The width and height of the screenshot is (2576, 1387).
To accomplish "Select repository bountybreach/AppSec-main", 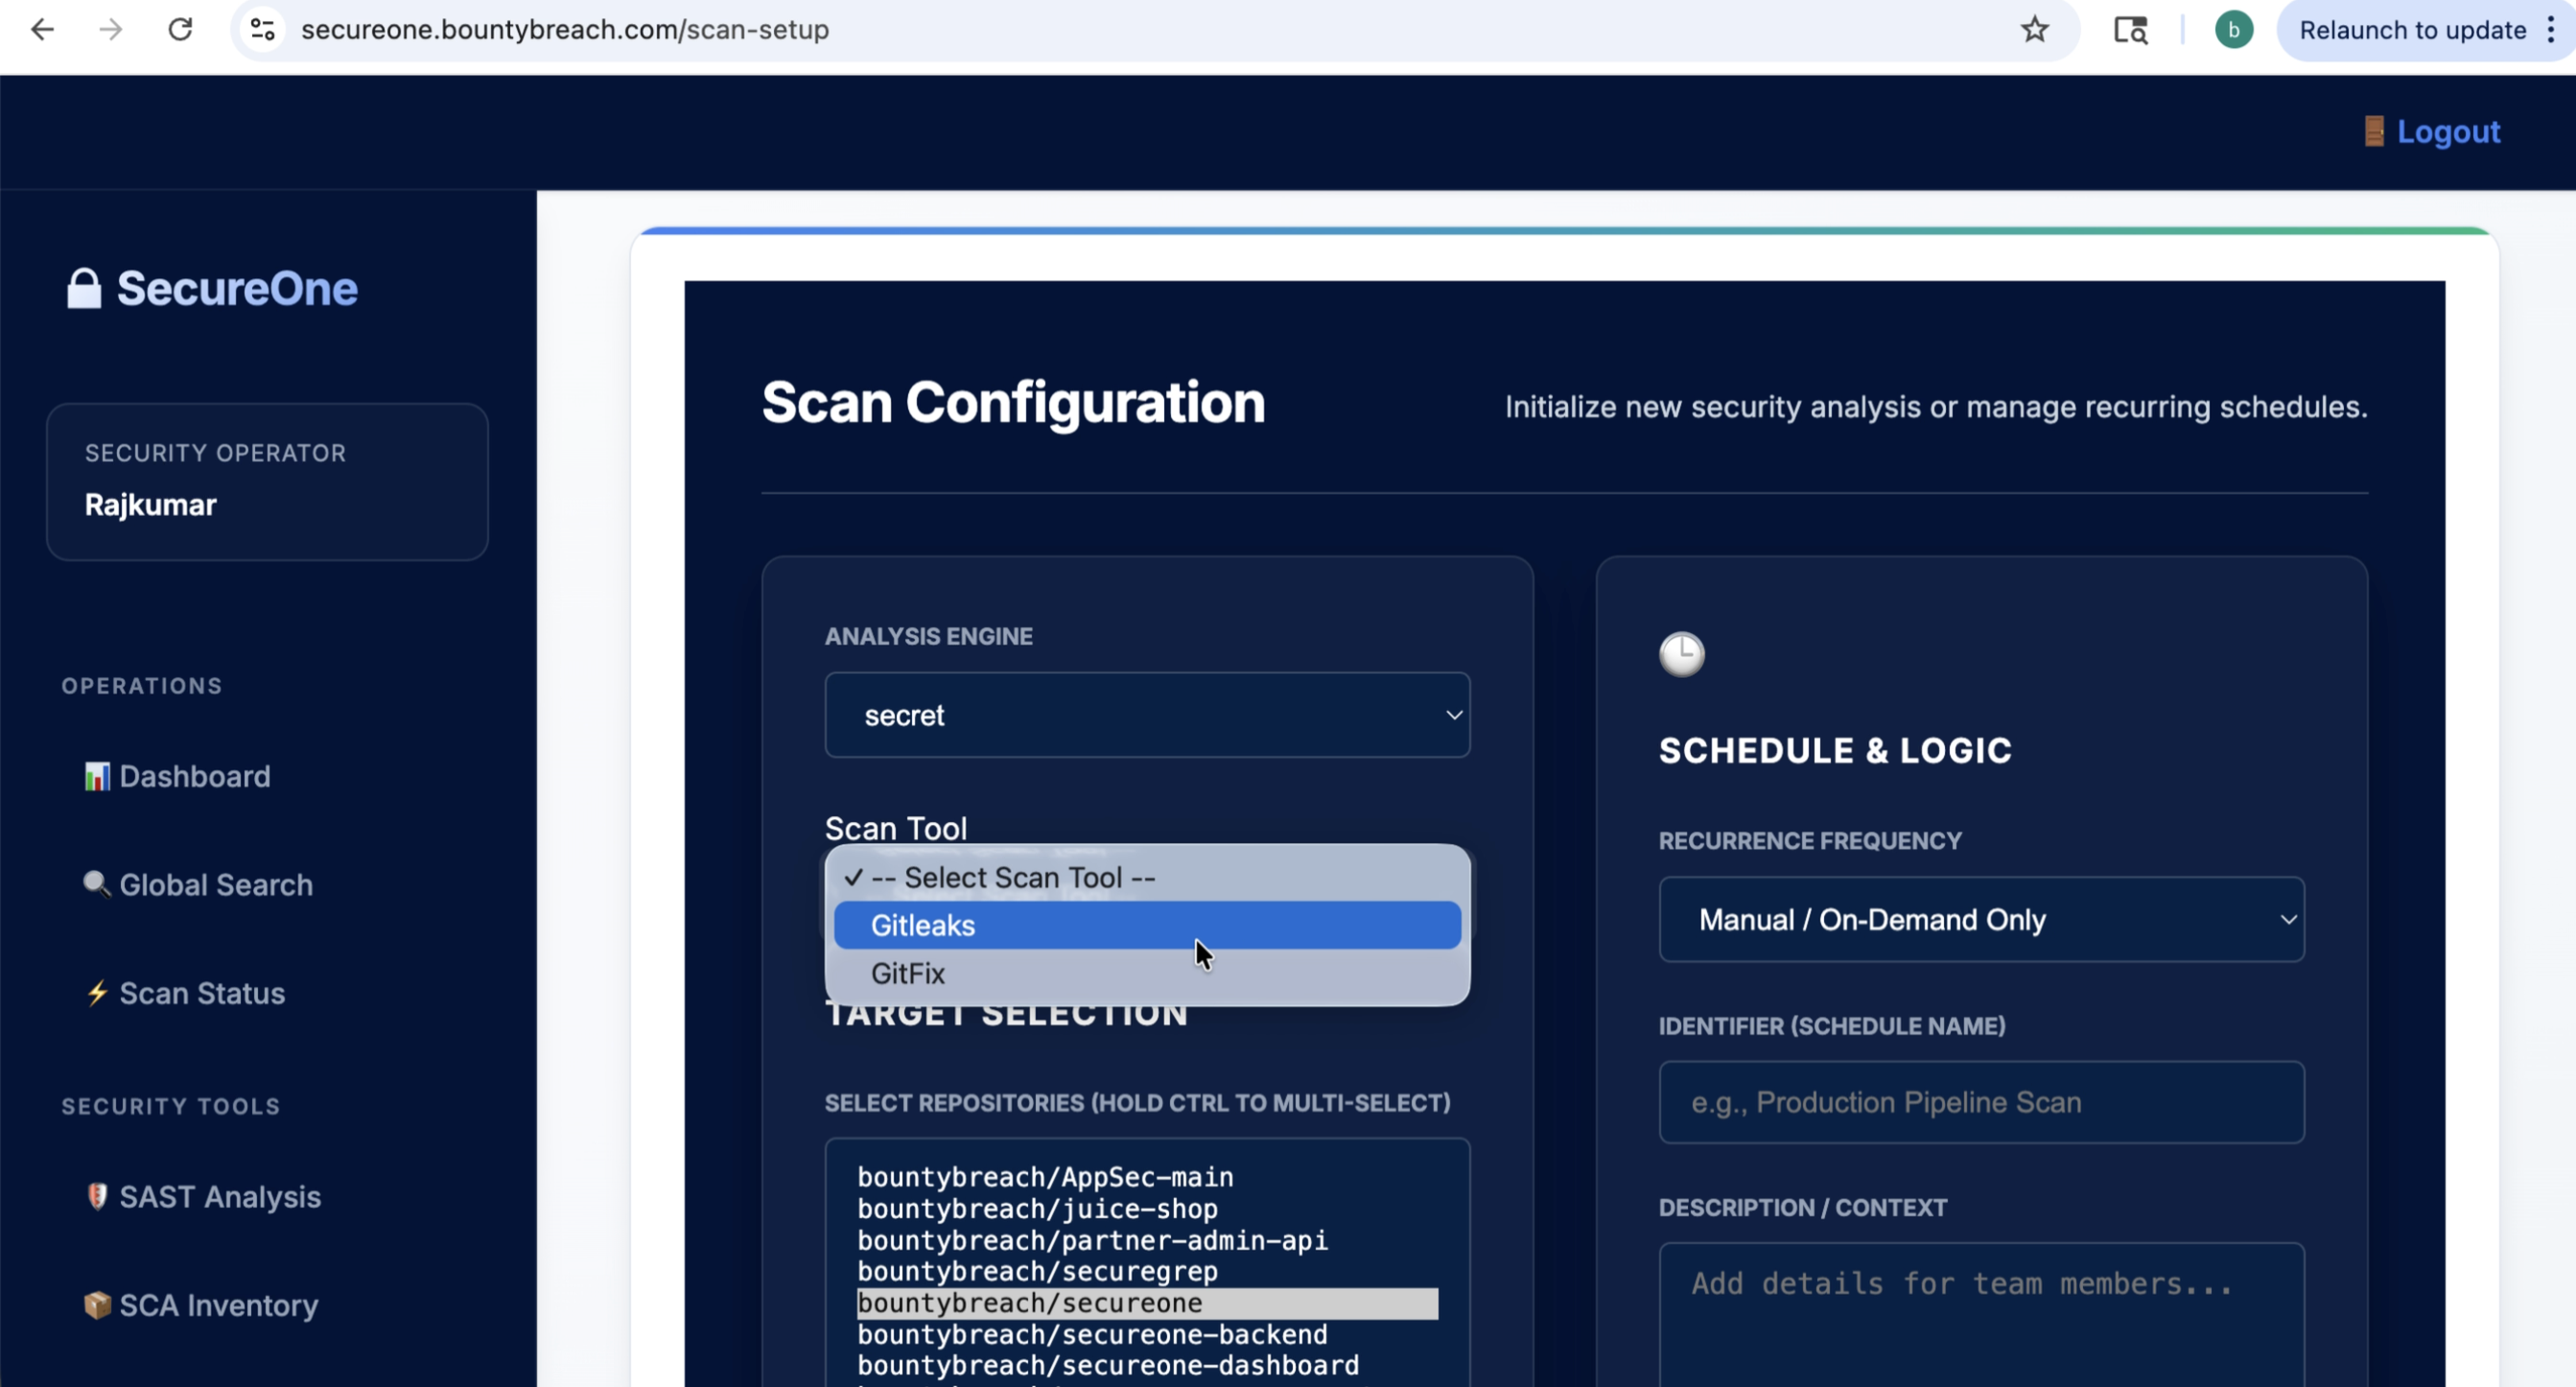I will [1147, 1177].
